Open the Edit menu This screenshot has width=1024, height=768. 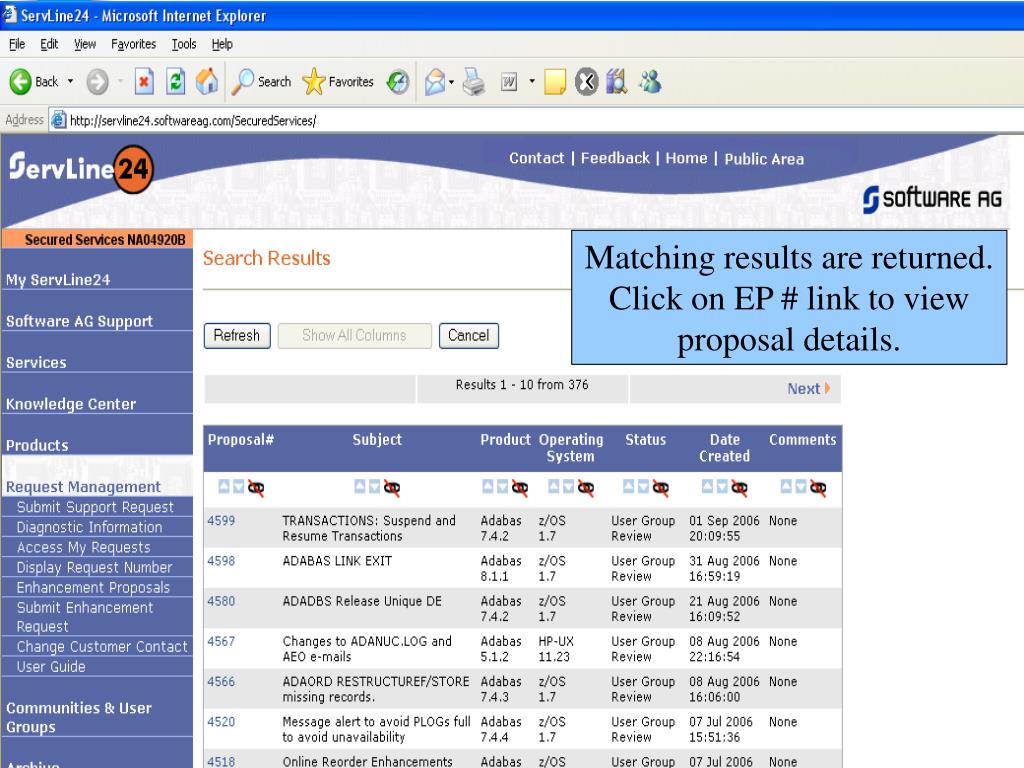pos(49,44)
